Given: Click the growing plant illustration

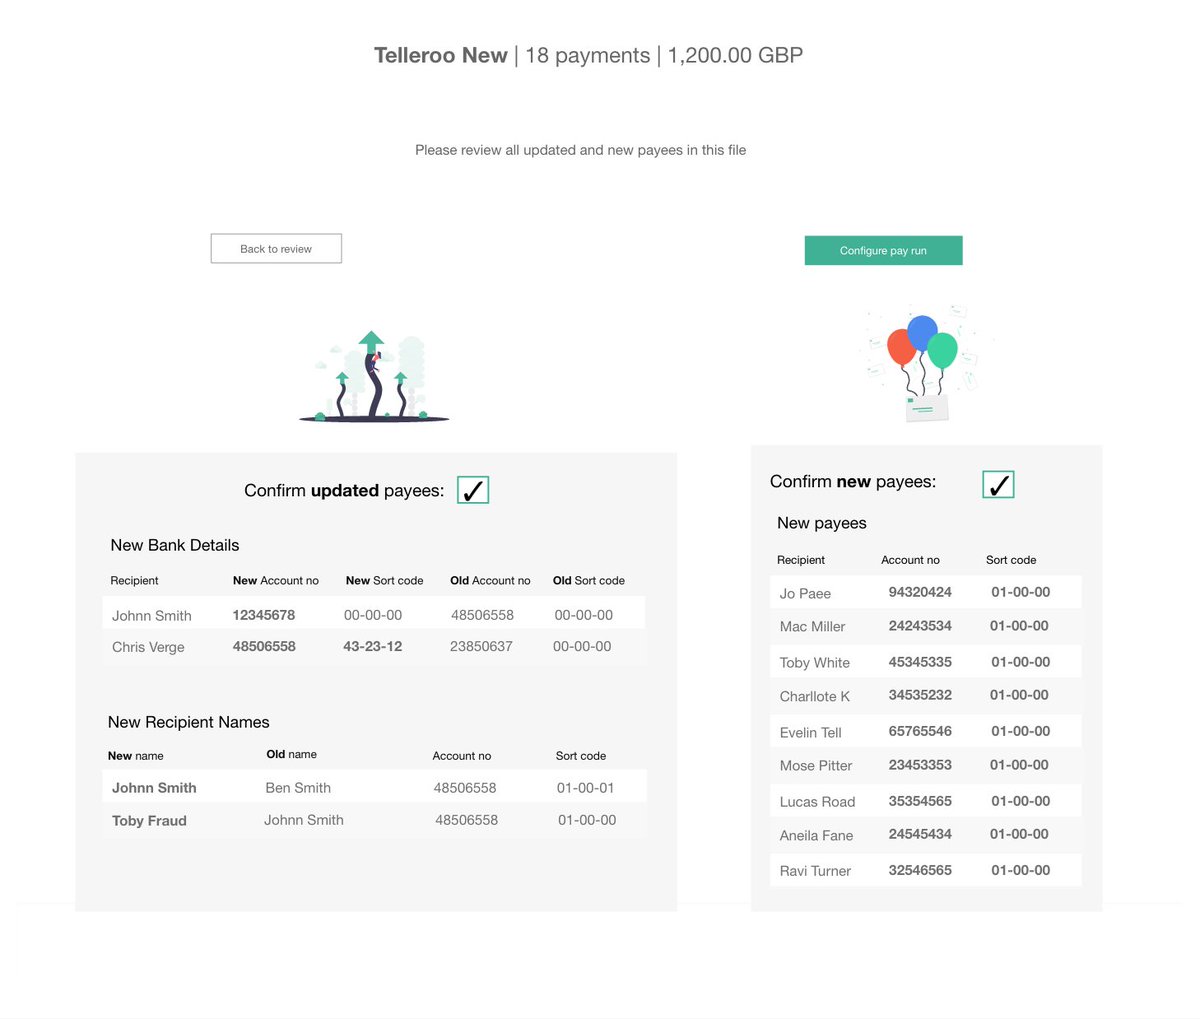Looking at the screenshot, I should (x=374, y=377).
